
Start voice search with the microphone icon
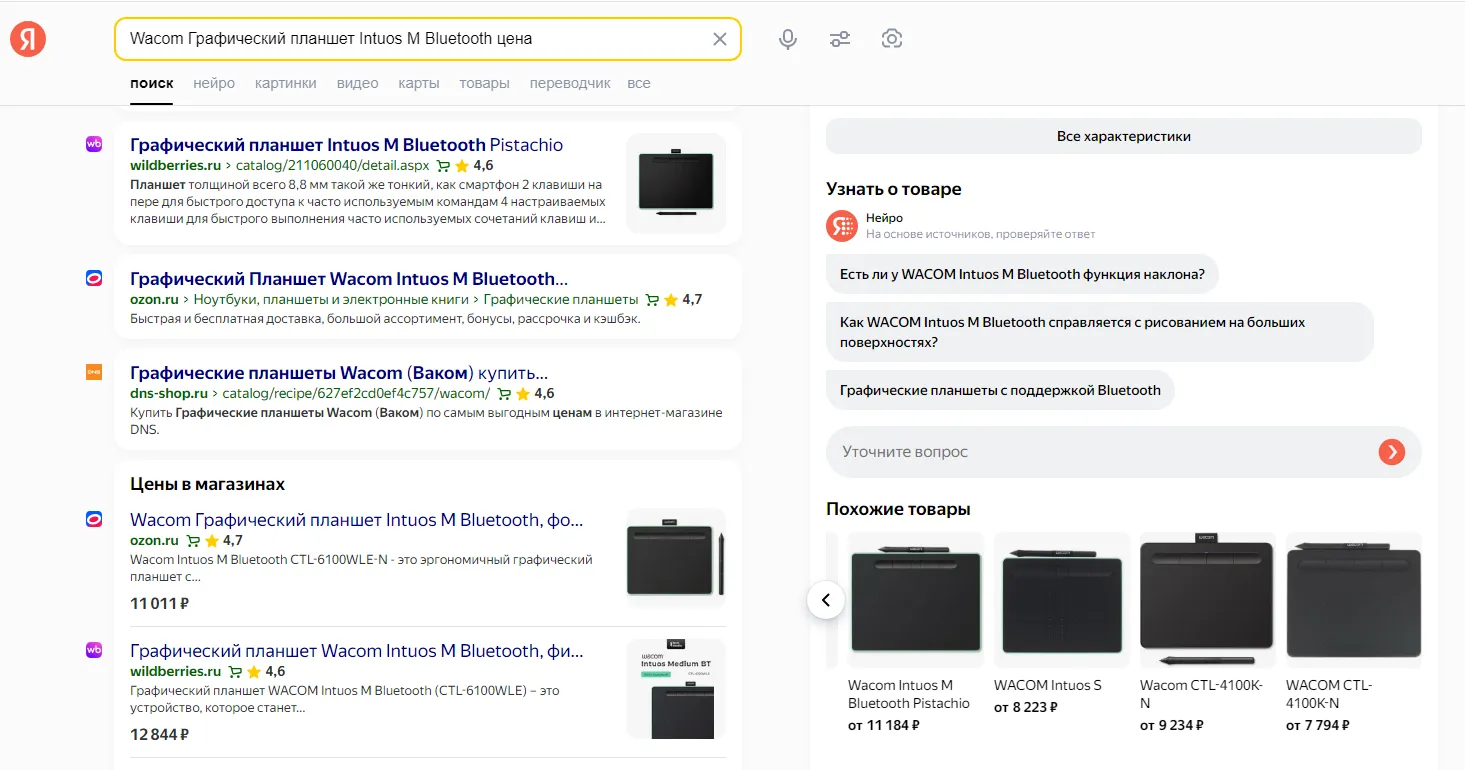pos(788,39)
